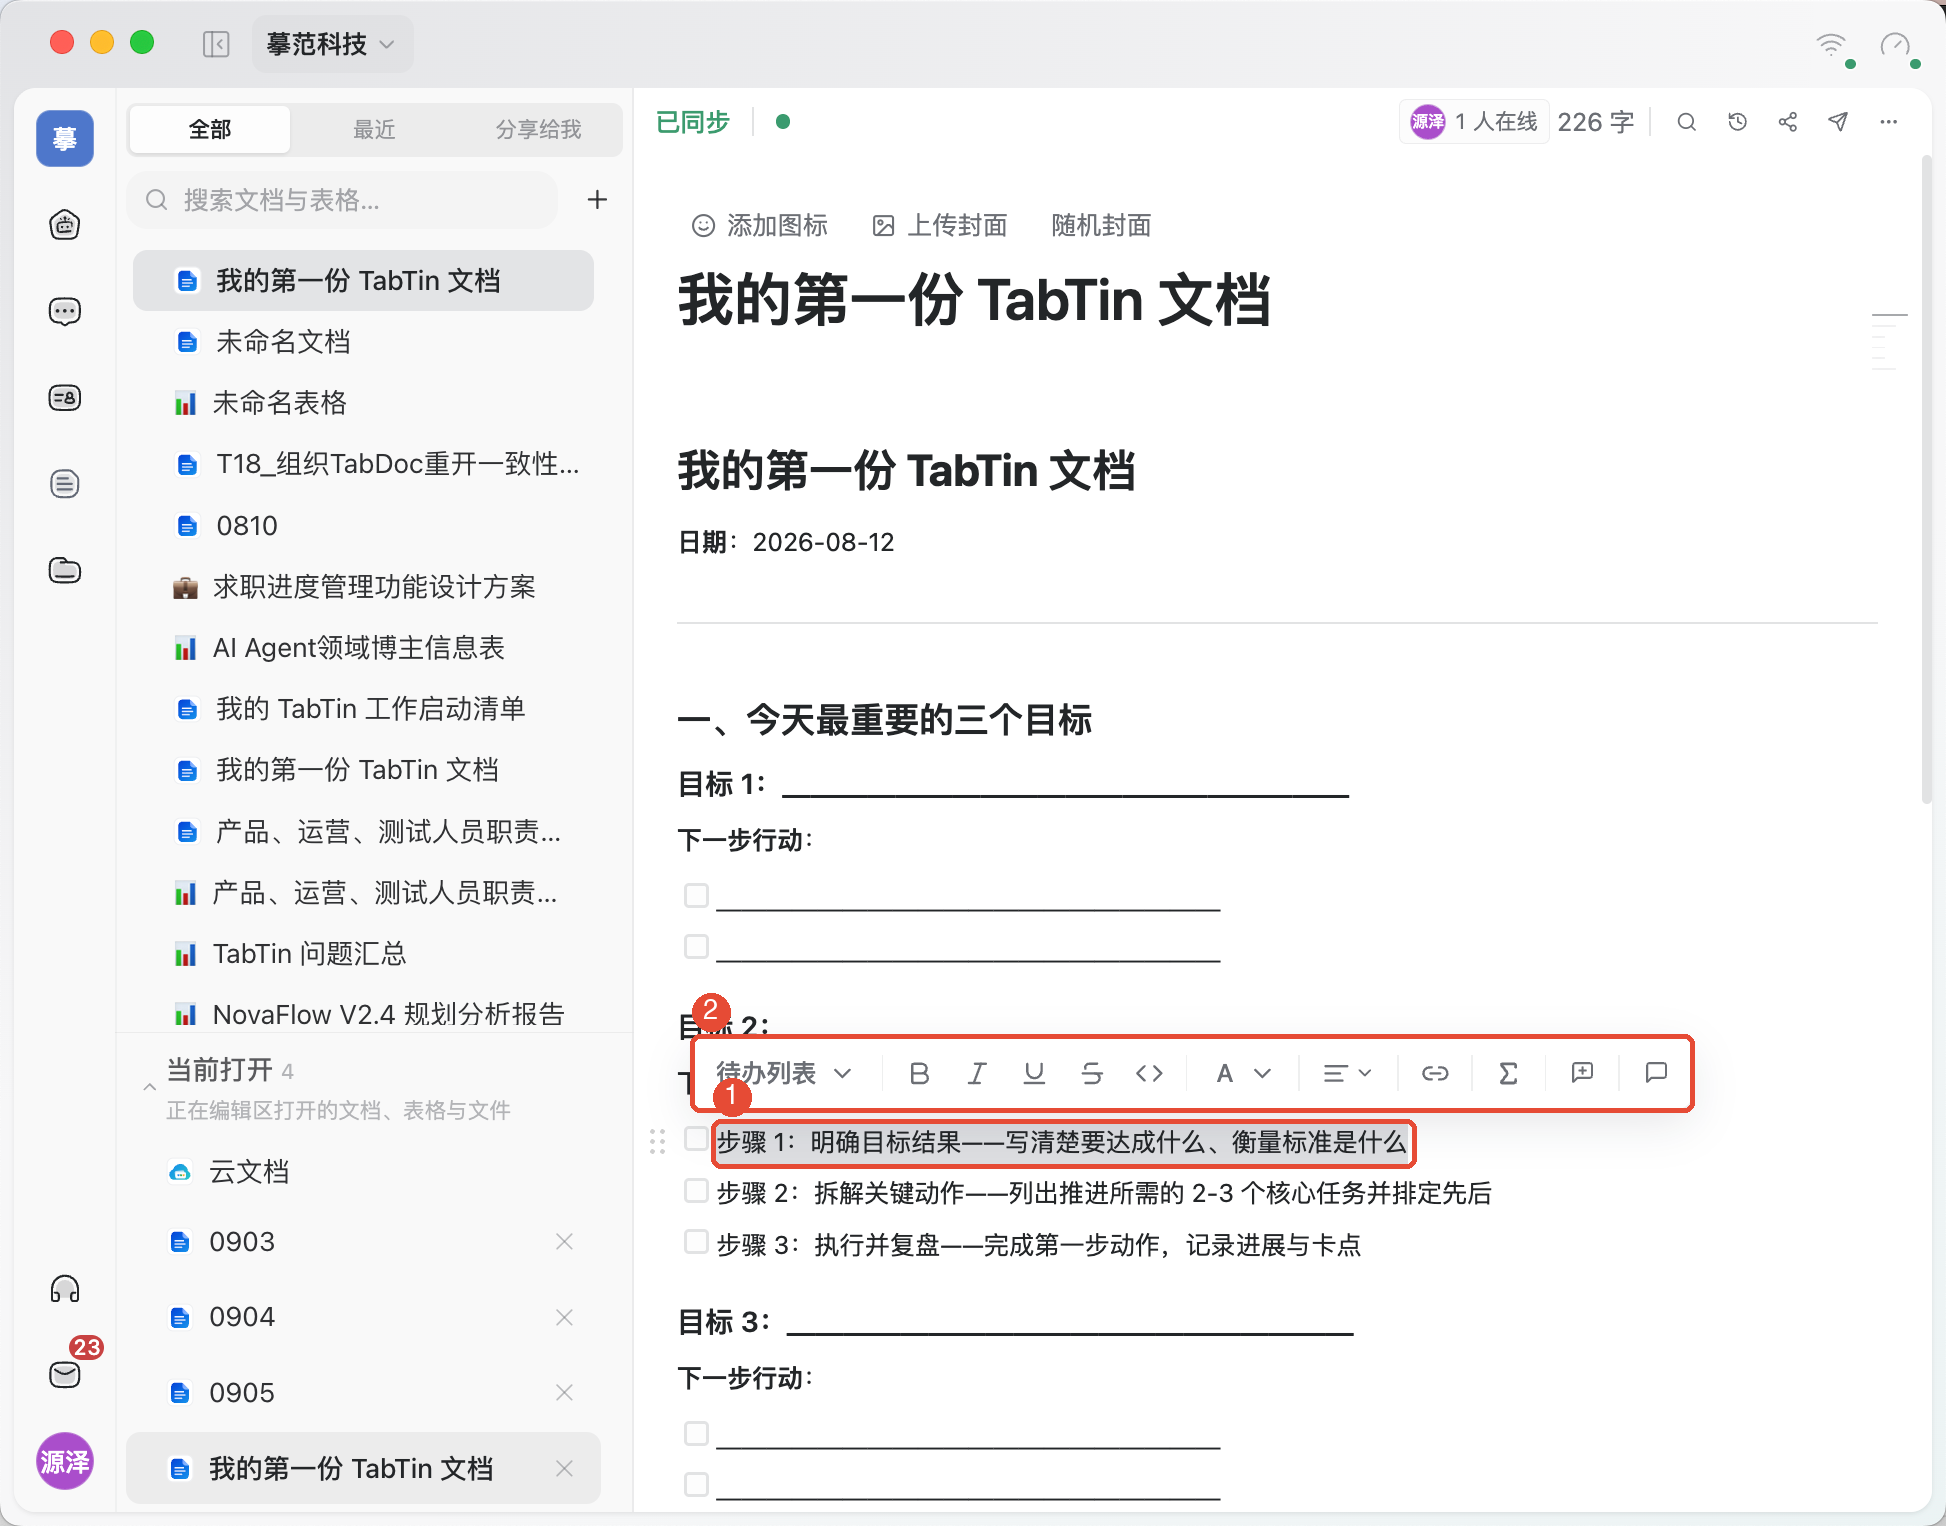Switch to the 分享给我 tab
Screen dimensions: 1946x1526
point(538,129)
